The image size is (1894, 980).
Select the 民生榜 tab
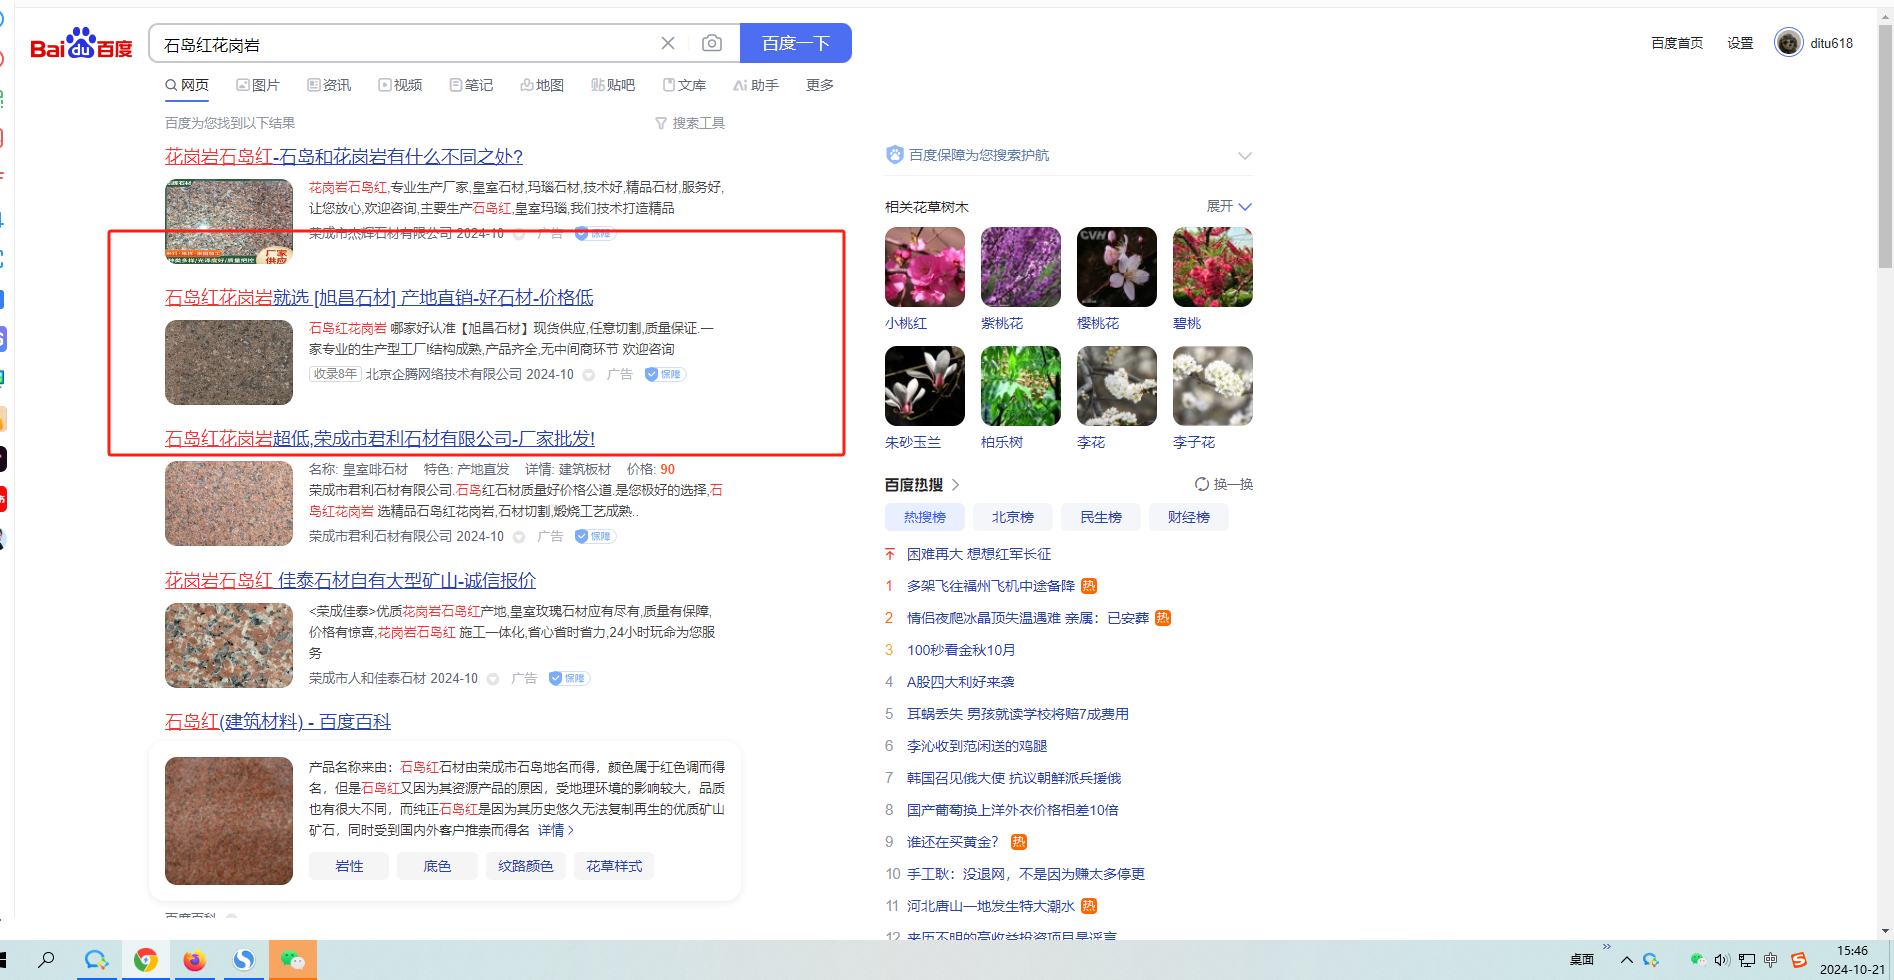(x=1101, y=517)
